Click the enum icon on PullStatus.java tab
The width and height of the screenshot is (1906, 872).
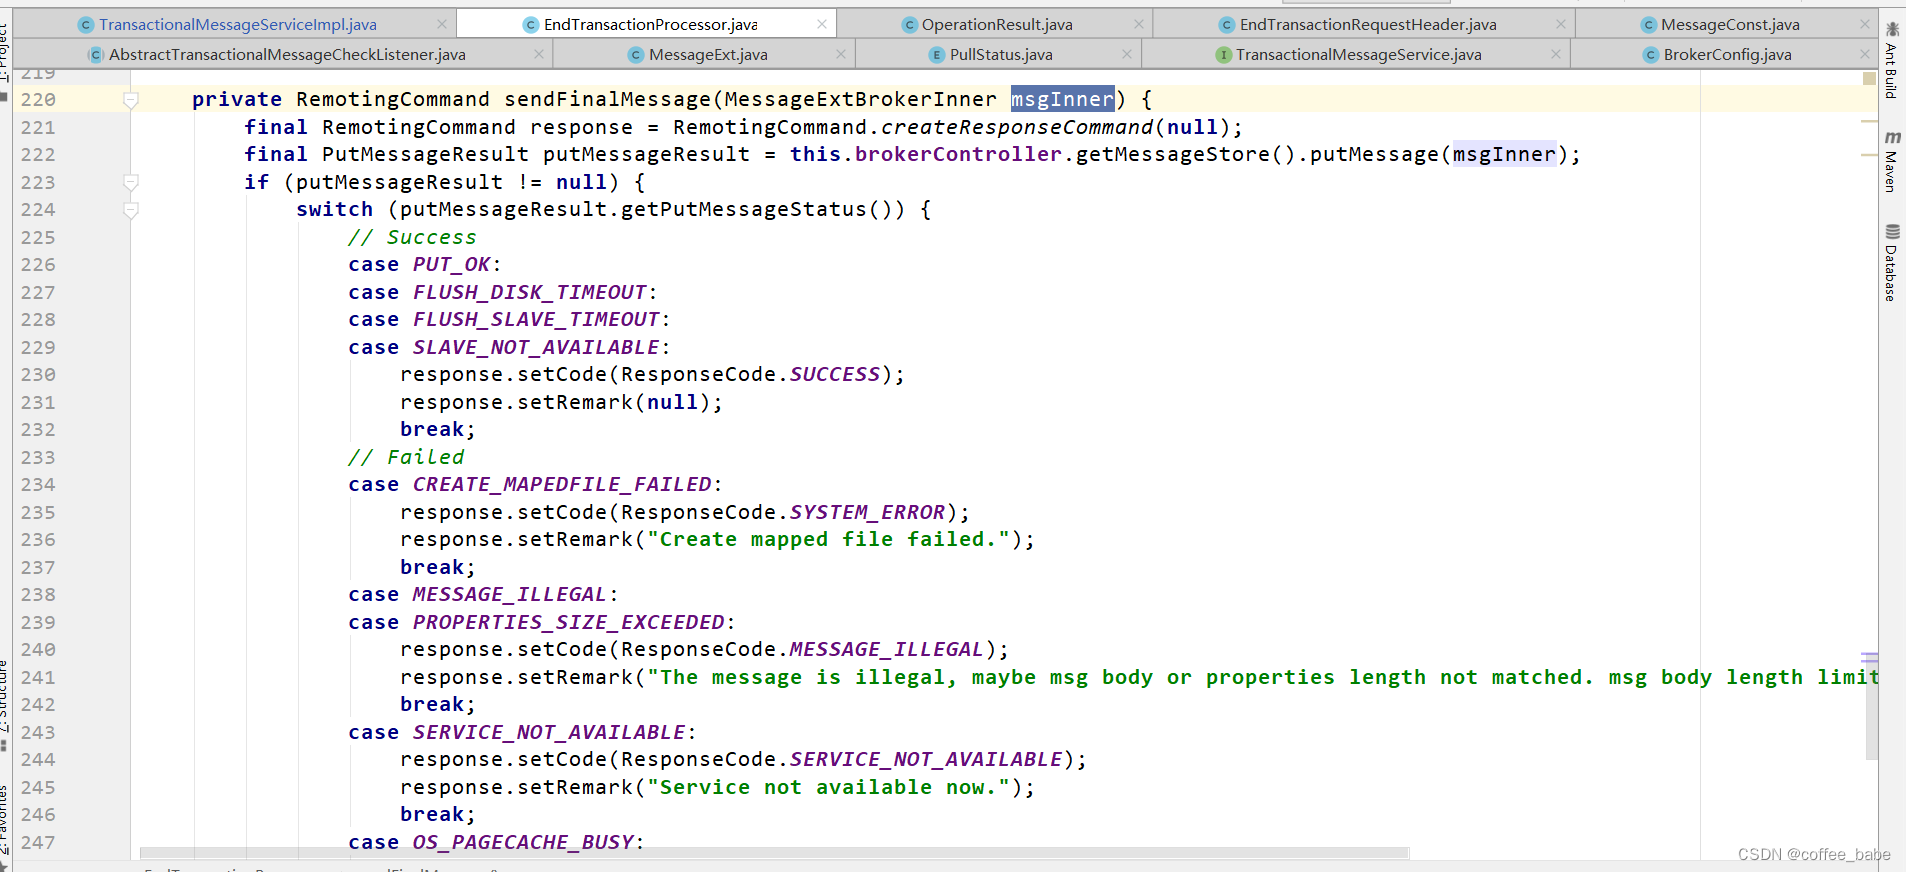tap(936, 54)
